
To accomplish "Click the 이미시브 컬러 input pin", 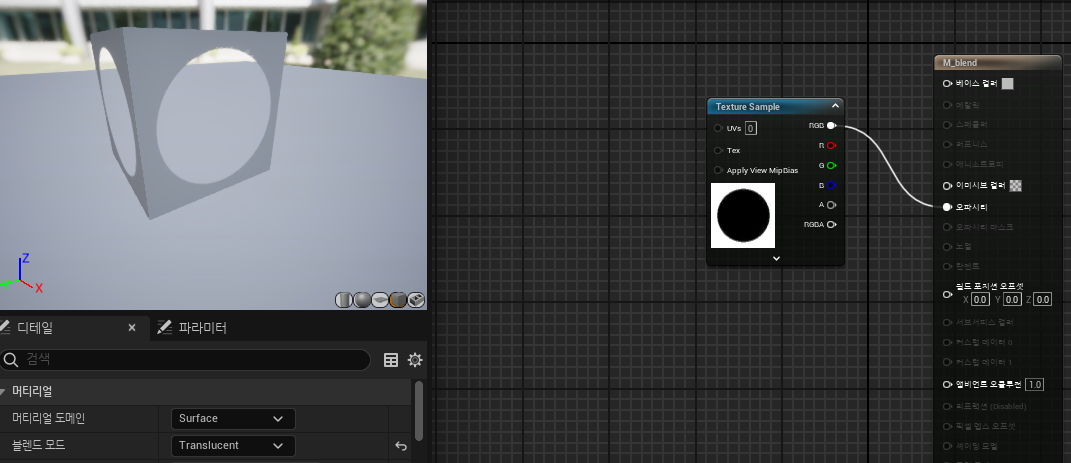I will [947, 186].
